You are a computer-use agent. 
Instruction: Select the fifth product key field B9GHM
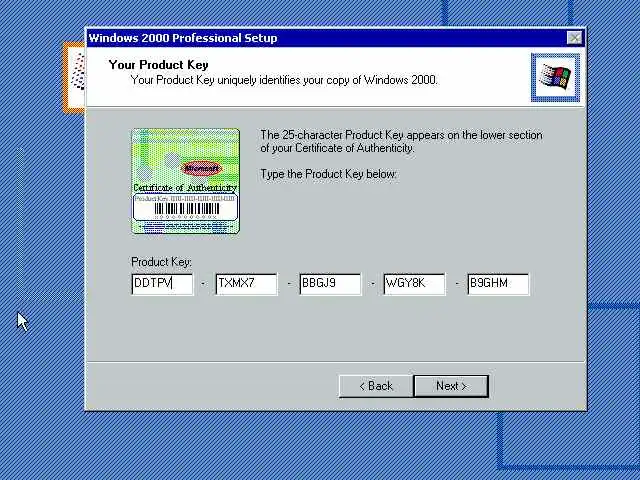coord(498,284)
